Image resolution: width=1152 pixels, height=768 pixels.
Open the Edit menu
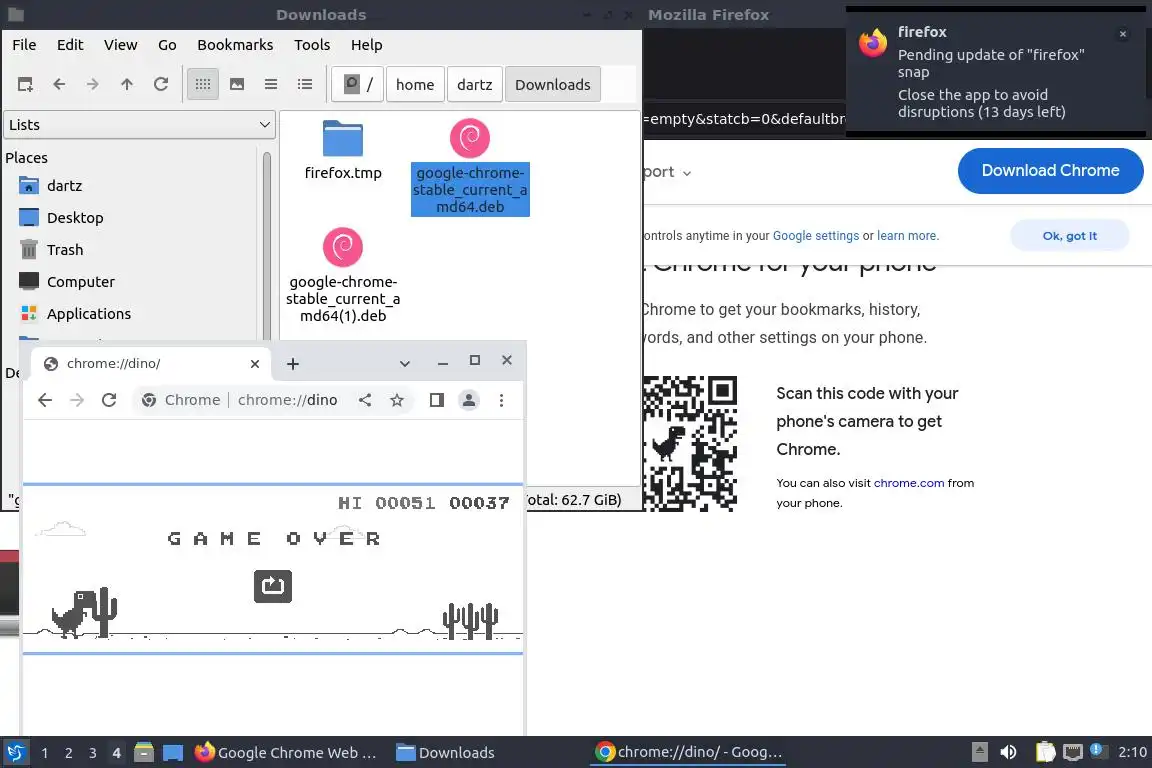coord(70,45)
